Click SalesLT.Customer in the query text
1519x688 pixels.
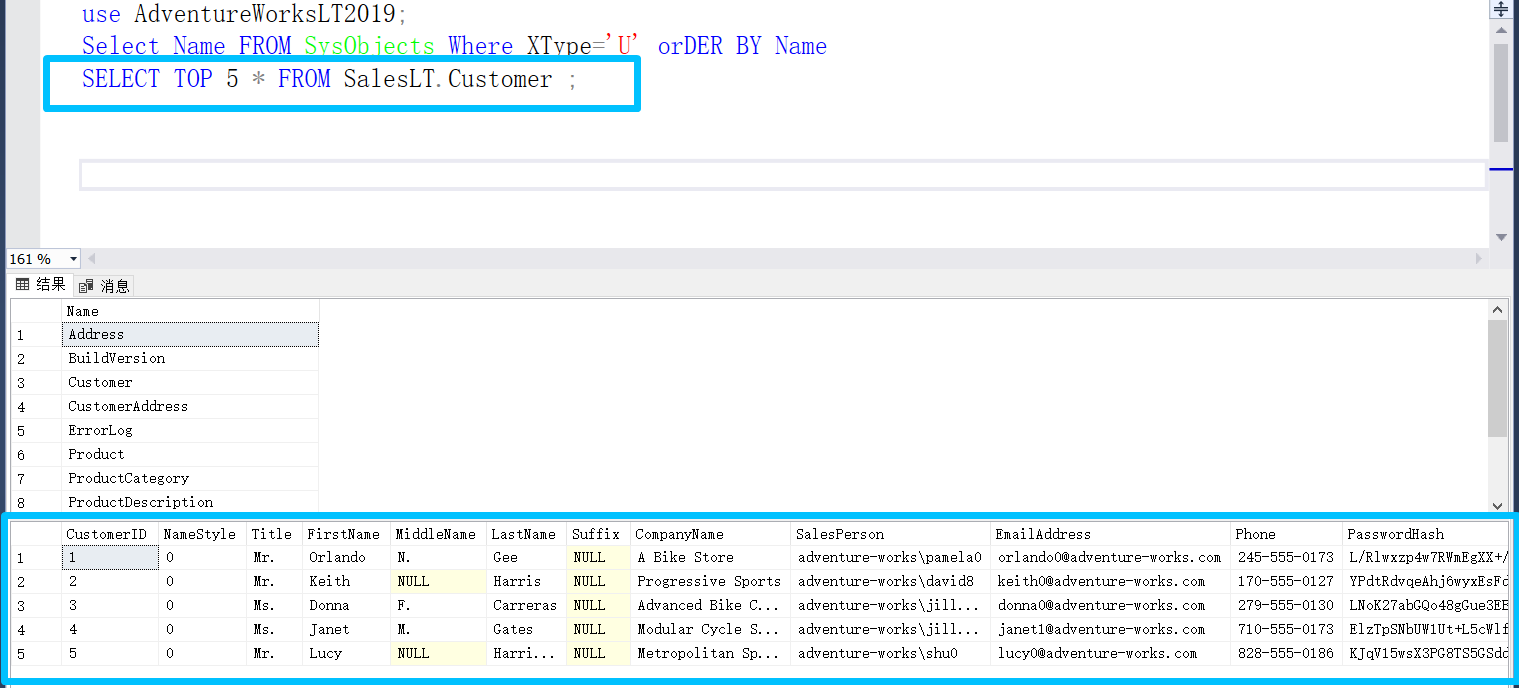coord(448,79)
